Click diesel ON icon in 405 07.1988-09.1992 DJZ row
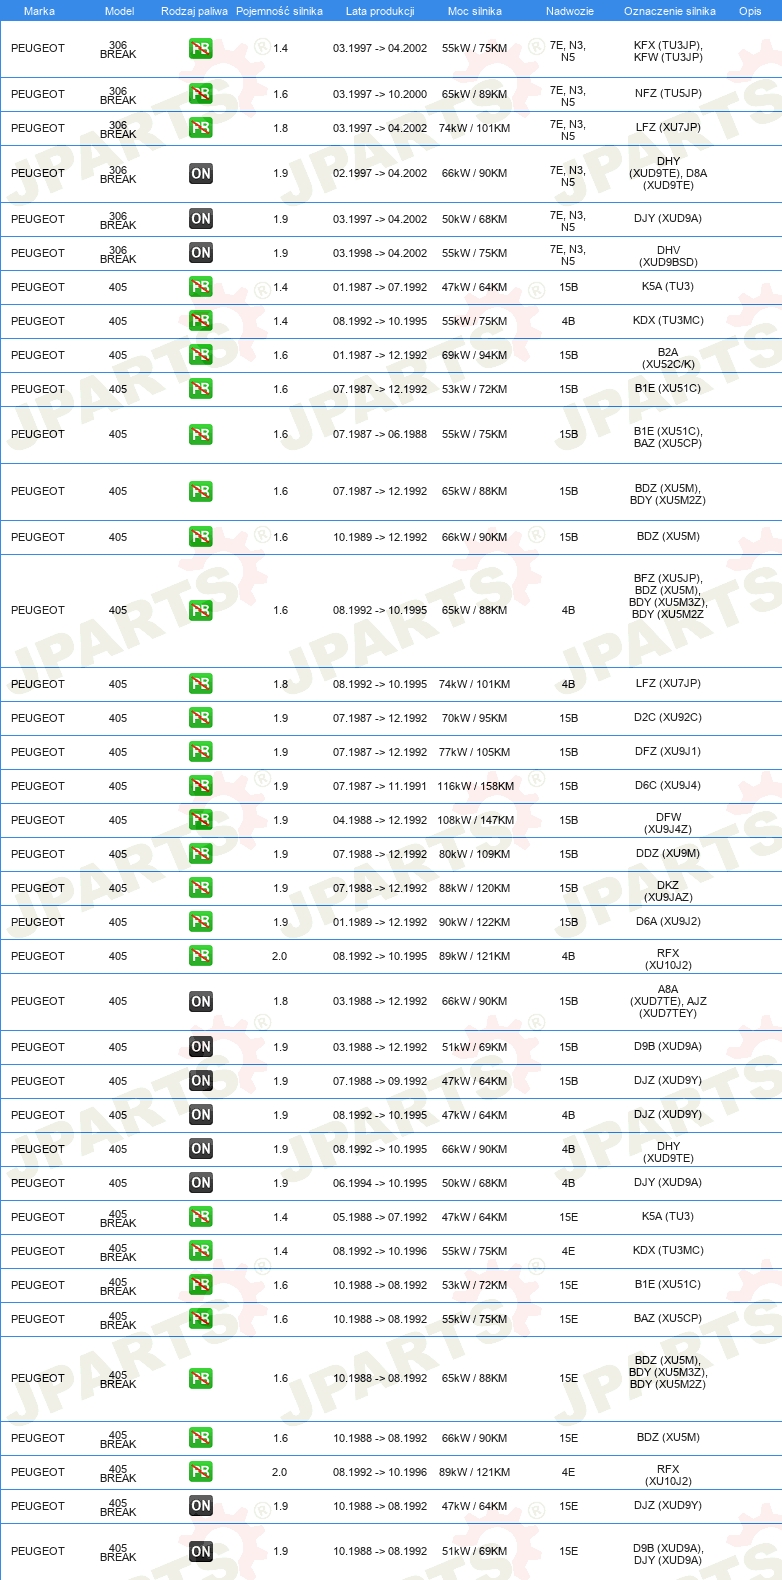Viewport: 782px width, 1580px height. coord(201,1081)
